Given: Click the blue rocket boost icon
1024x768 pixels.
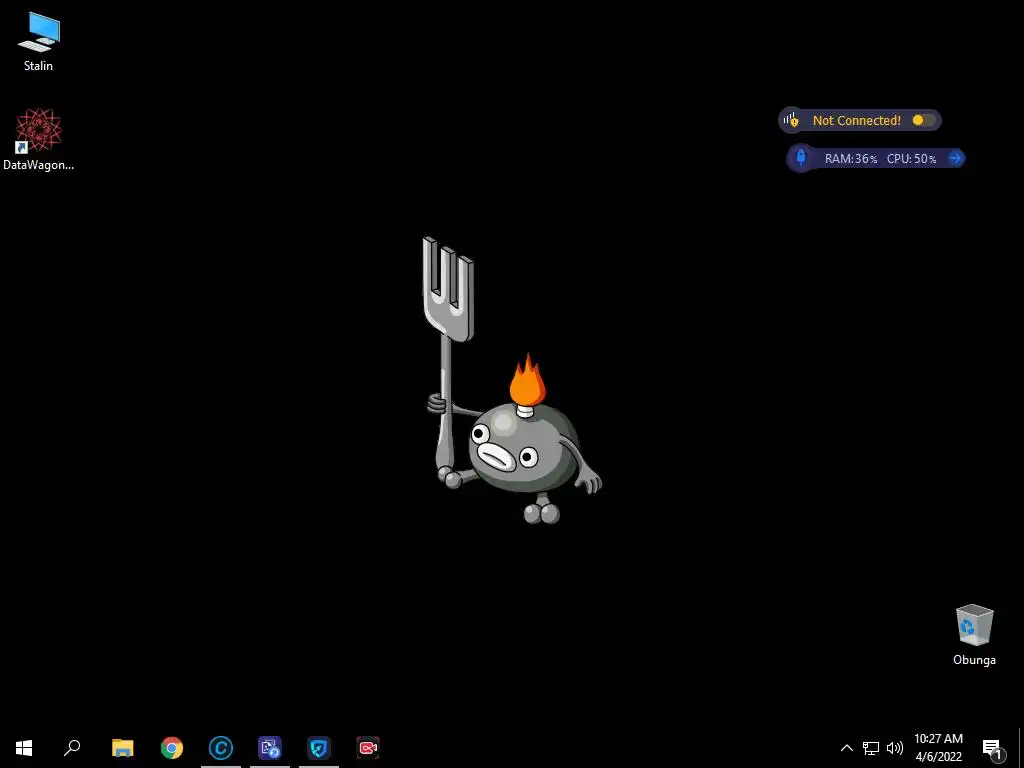Looking at the screenshot, I should click(x=801, y=158).
